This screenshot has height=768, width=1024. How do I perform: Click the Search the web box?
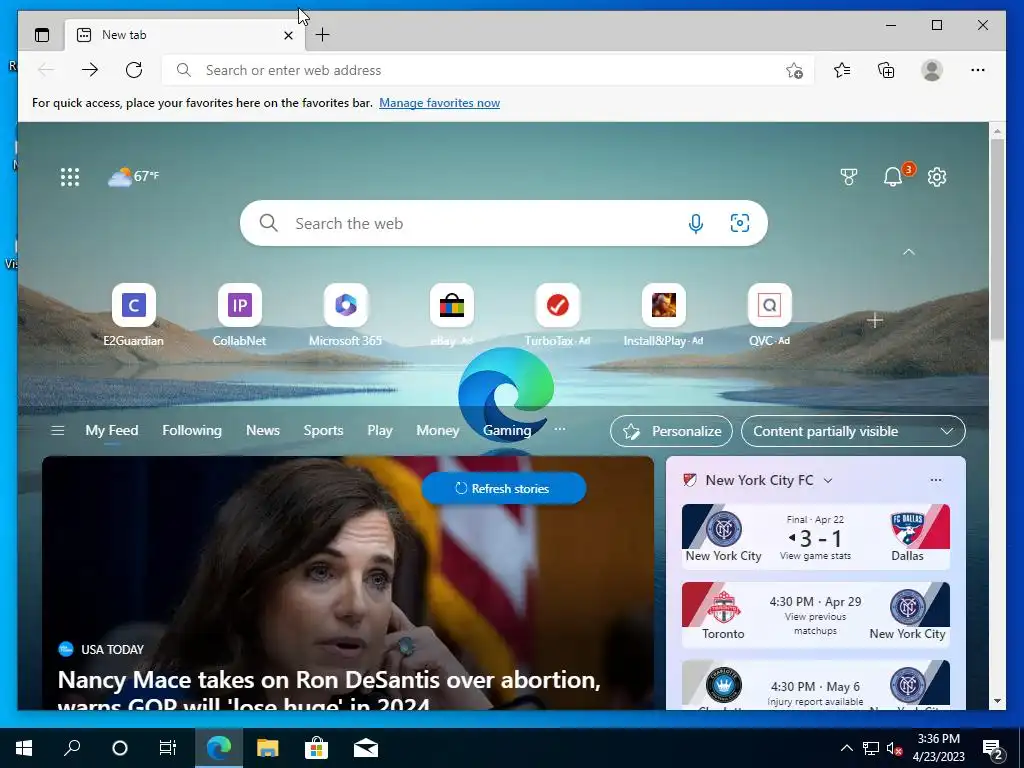504,223
